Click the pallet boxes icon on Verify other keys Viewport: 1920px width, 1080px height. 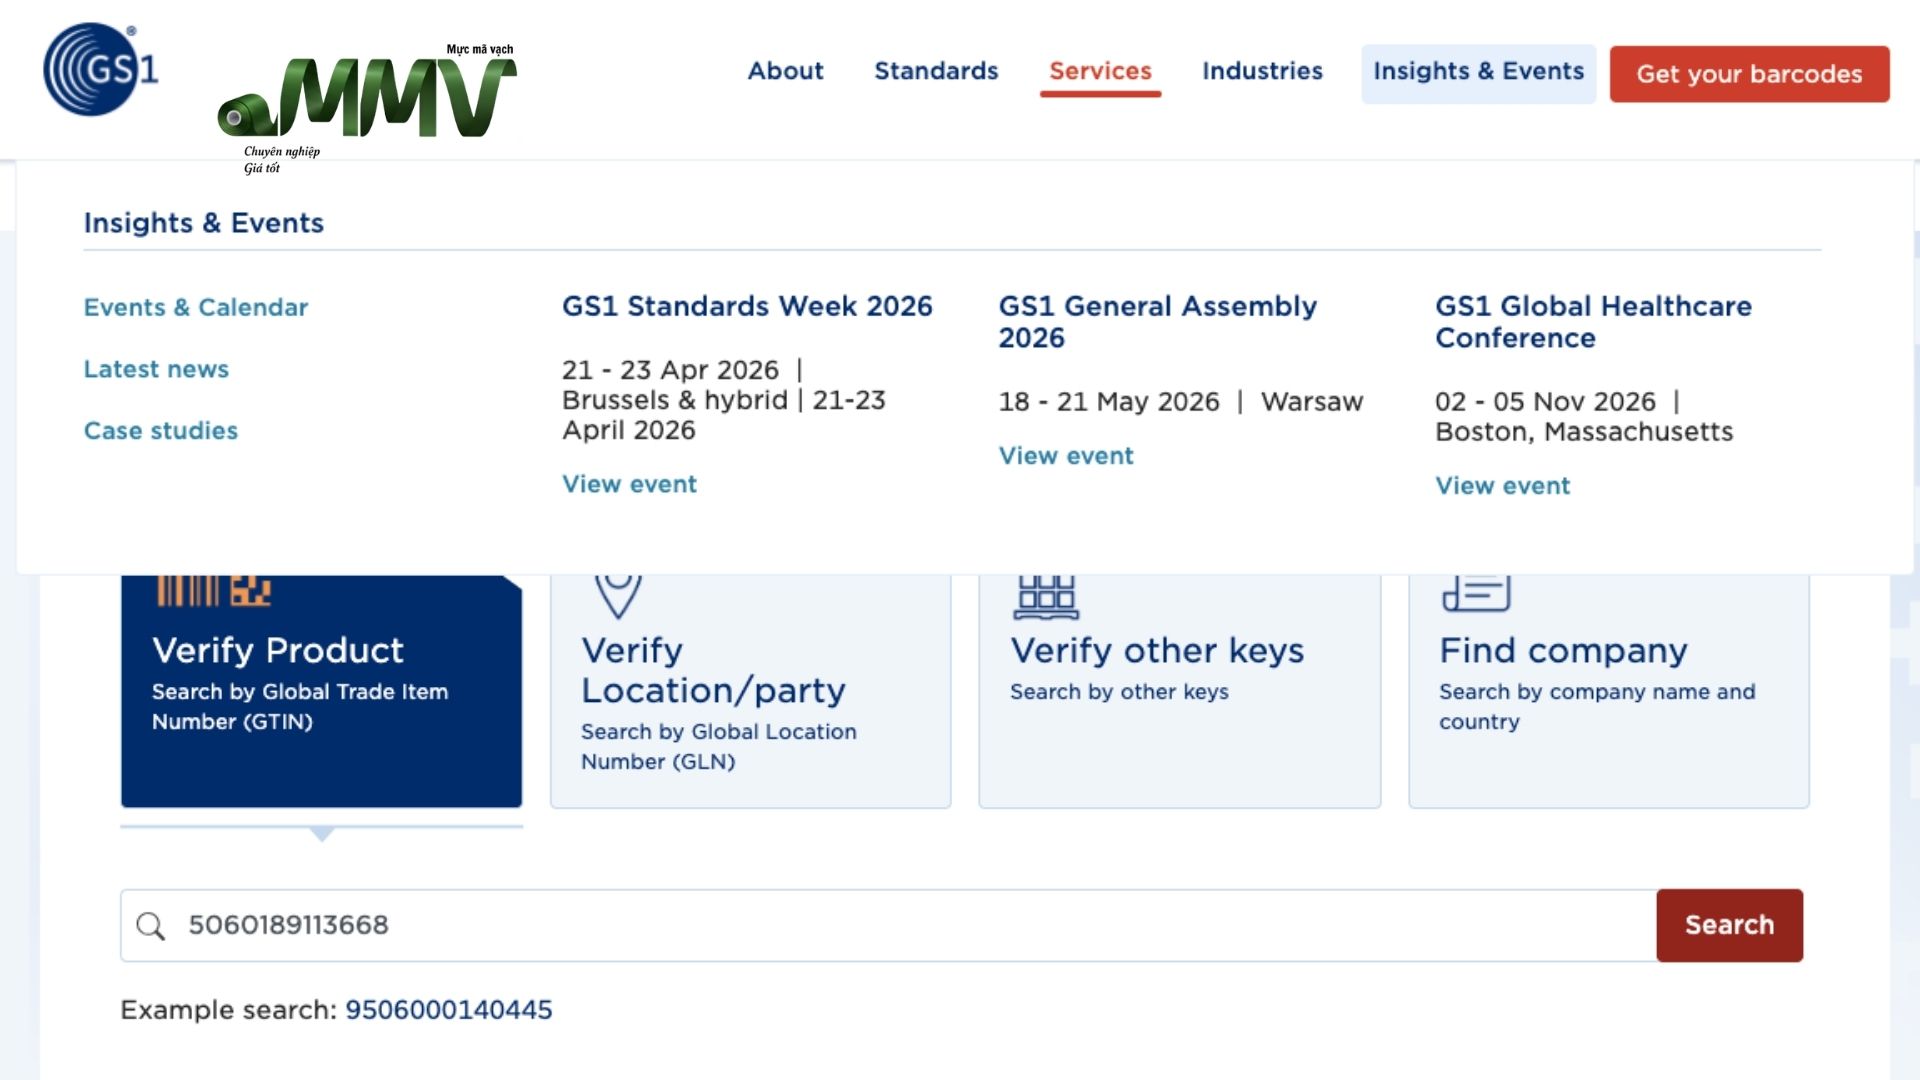pos(1046,597)
